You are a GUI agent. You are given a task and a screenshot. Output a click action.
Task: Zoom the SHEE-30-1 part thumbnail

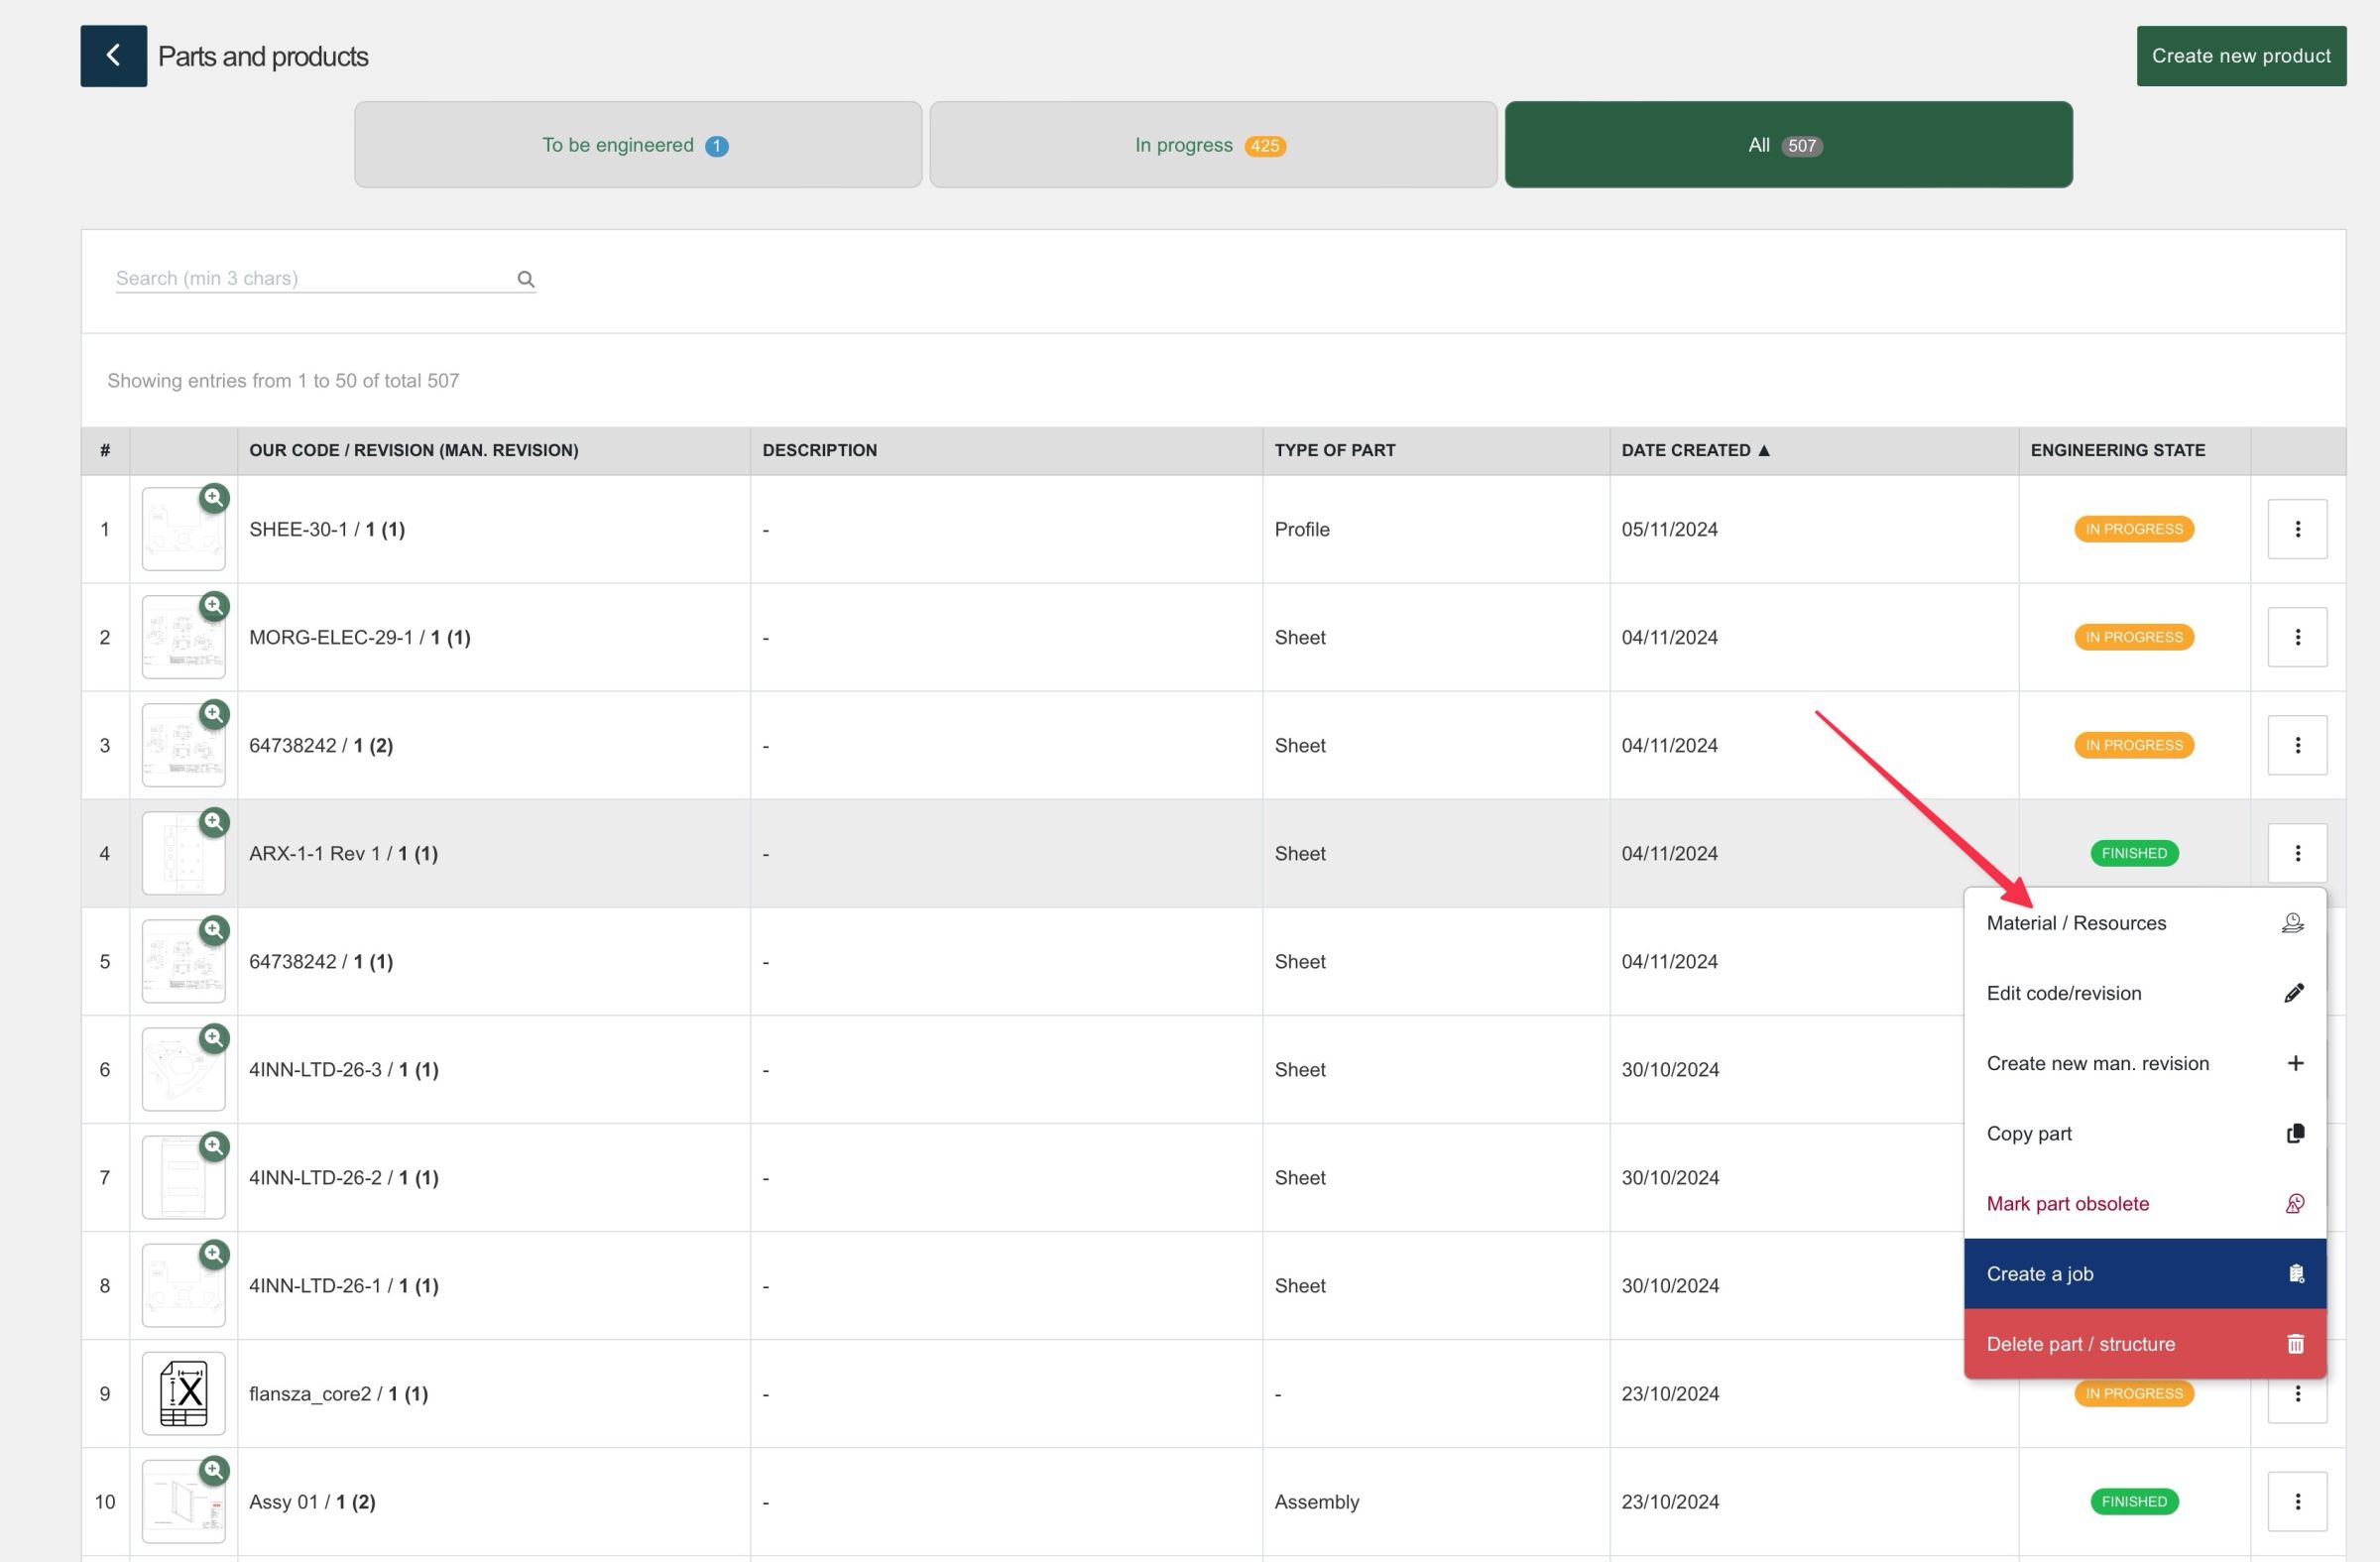pyautogui.click(x=213, y=498)
